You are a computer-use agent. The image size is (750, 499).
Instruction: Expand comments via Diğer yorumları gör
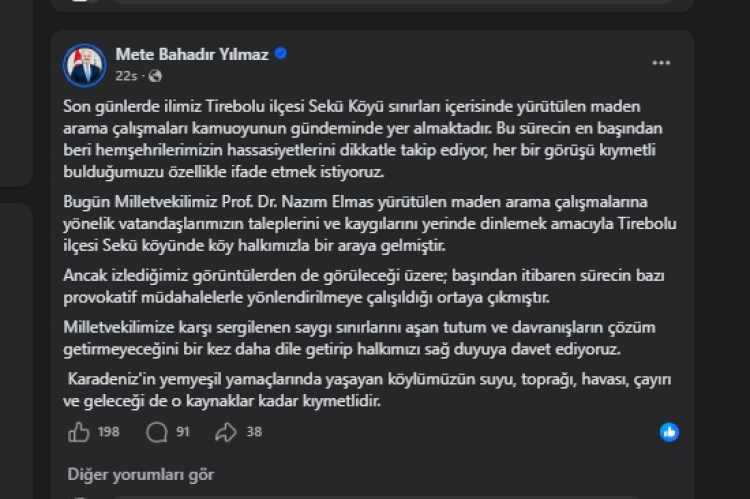(140, 475)
